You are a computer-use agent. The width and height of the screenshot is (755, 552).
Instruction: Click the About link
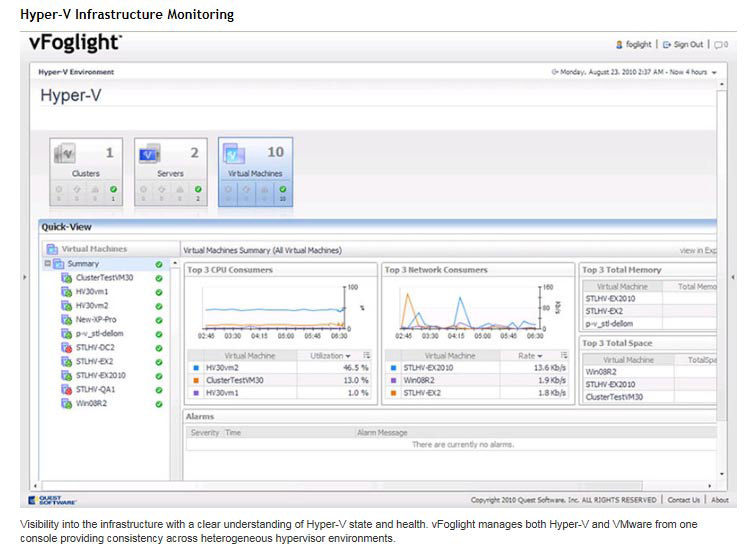(x=720, y=500)
